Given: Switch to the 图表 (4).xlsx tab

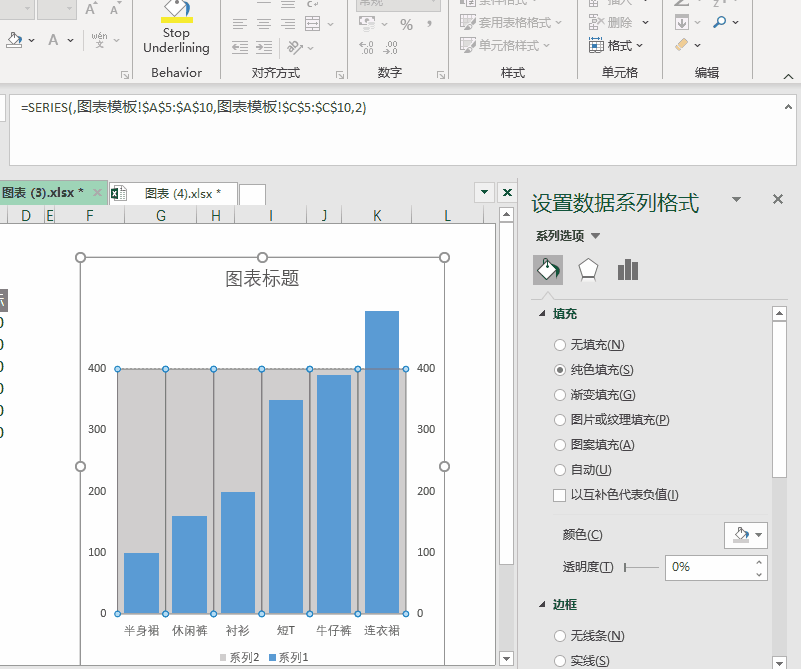Looking at the screenshot, I should coord(182,193).
